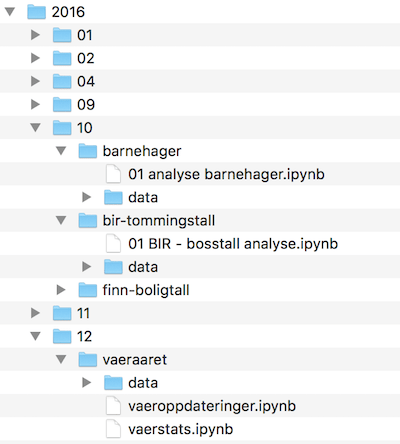Screen dimensions: 400x444
Task: Click file icon of 01 BIR bosstall analyse.ipynb
Action: point(113,244)
